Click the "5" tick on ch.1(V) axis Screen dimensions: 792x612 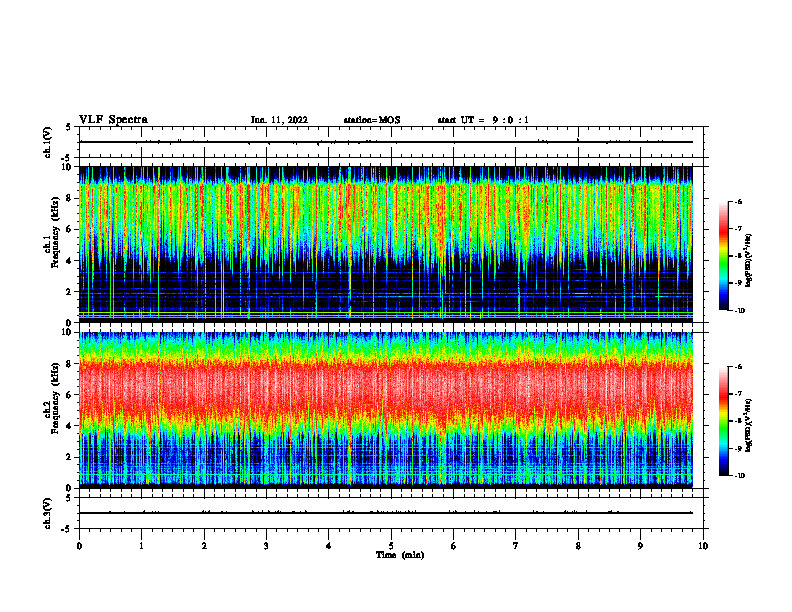point(69,127)
